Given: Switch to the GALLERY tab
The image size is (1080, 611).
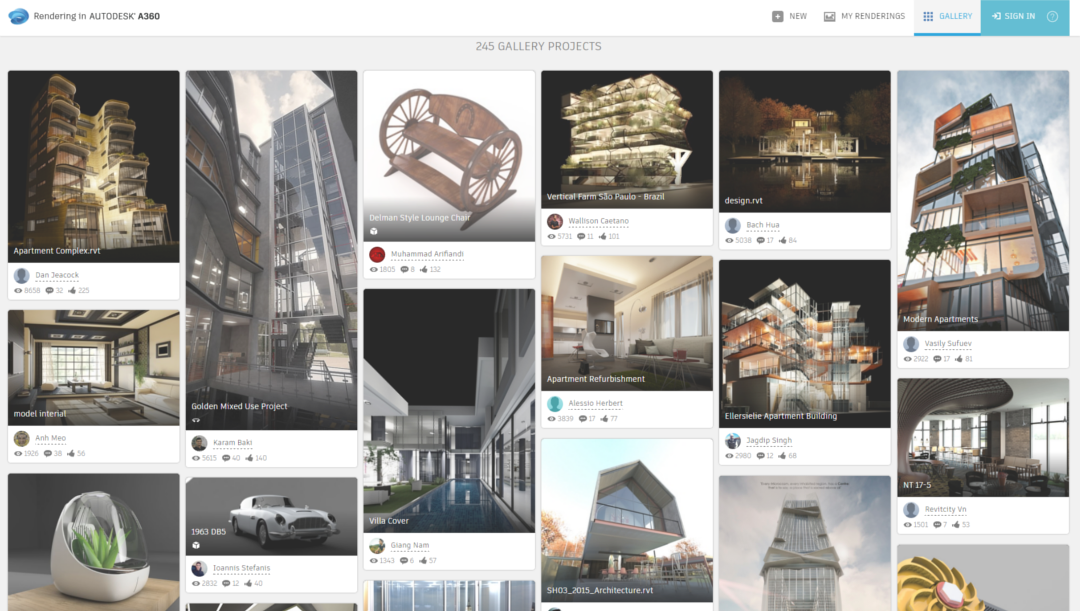Looking at the screenshot, I should coord(947,16).
